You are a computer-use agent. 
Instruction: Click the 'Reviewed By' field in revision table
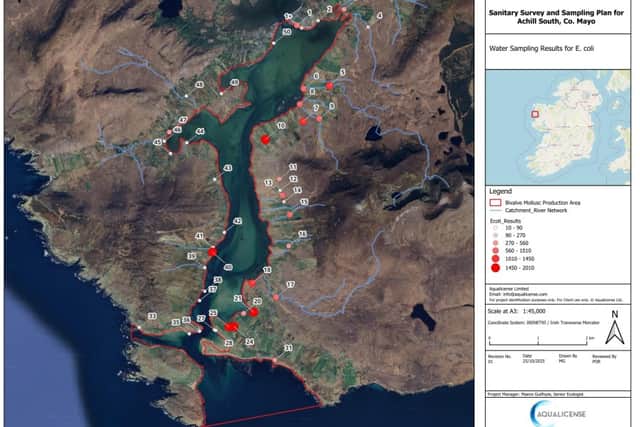pos(604,359)
